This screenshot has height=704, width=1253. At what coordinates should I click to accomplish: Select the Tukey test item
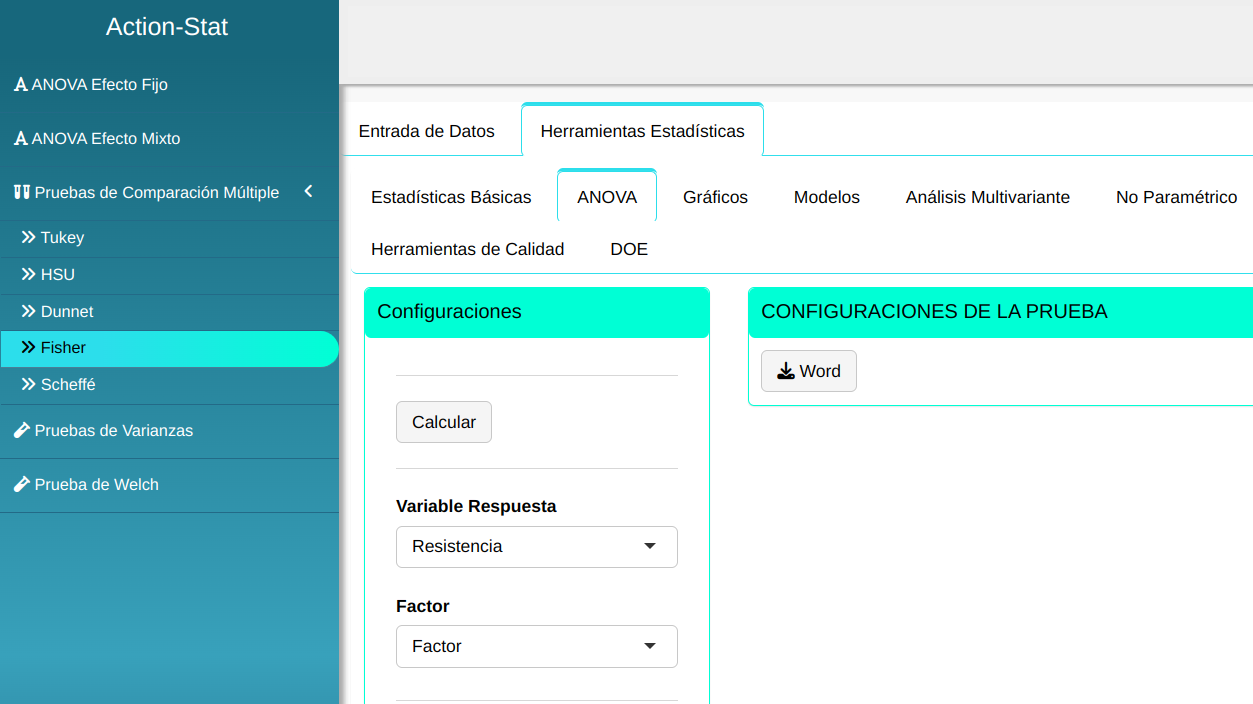[x=62, y=238]
